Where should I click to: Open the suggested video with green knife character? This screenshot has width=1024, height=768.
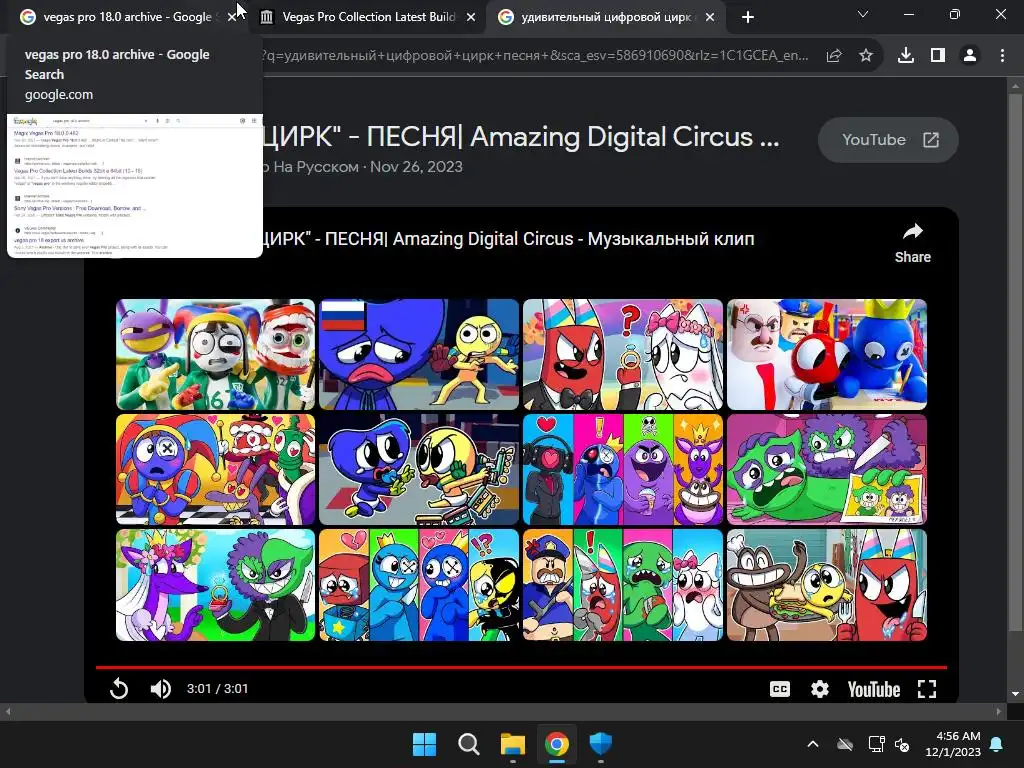click(x=827, y=470)
